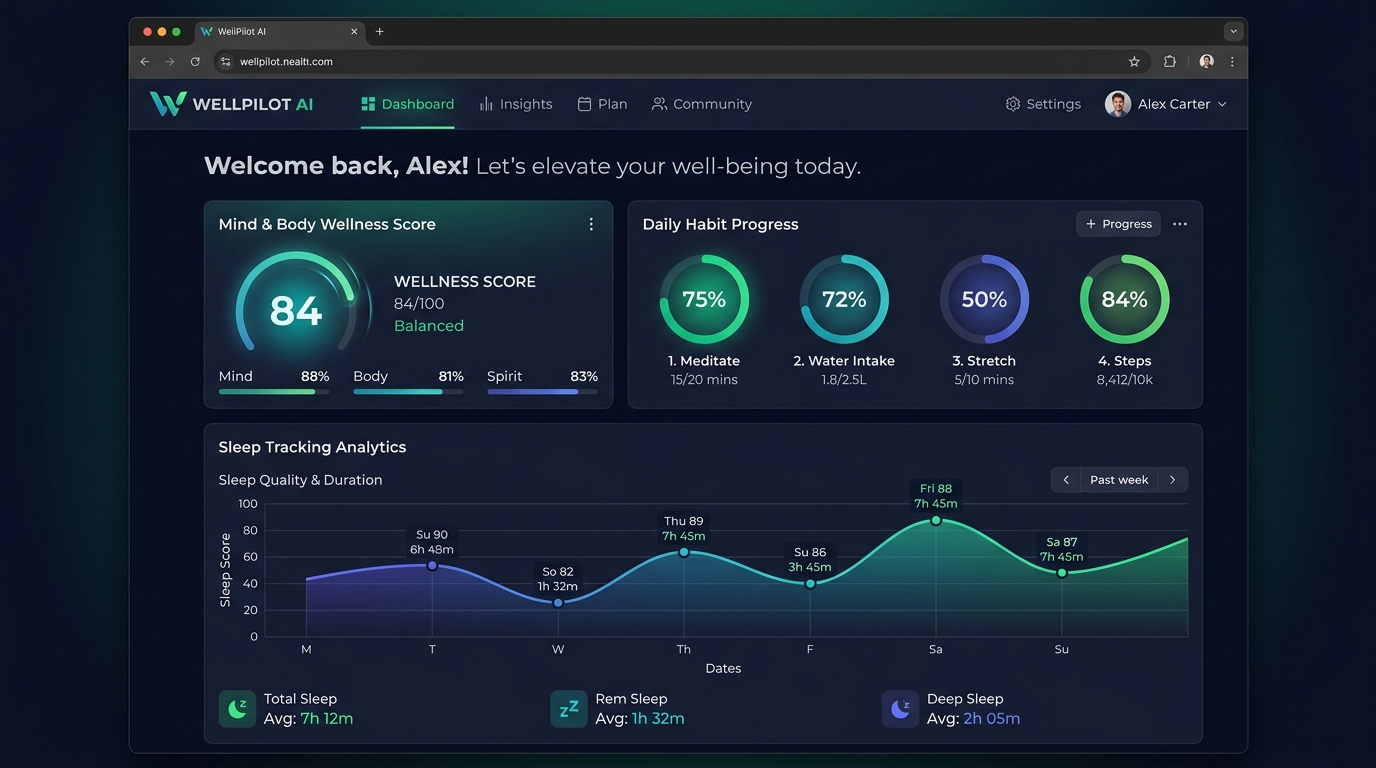Viewport: 1376px width, 768px height.
Task: Go to the Community tab
Action: coord(701,104)
